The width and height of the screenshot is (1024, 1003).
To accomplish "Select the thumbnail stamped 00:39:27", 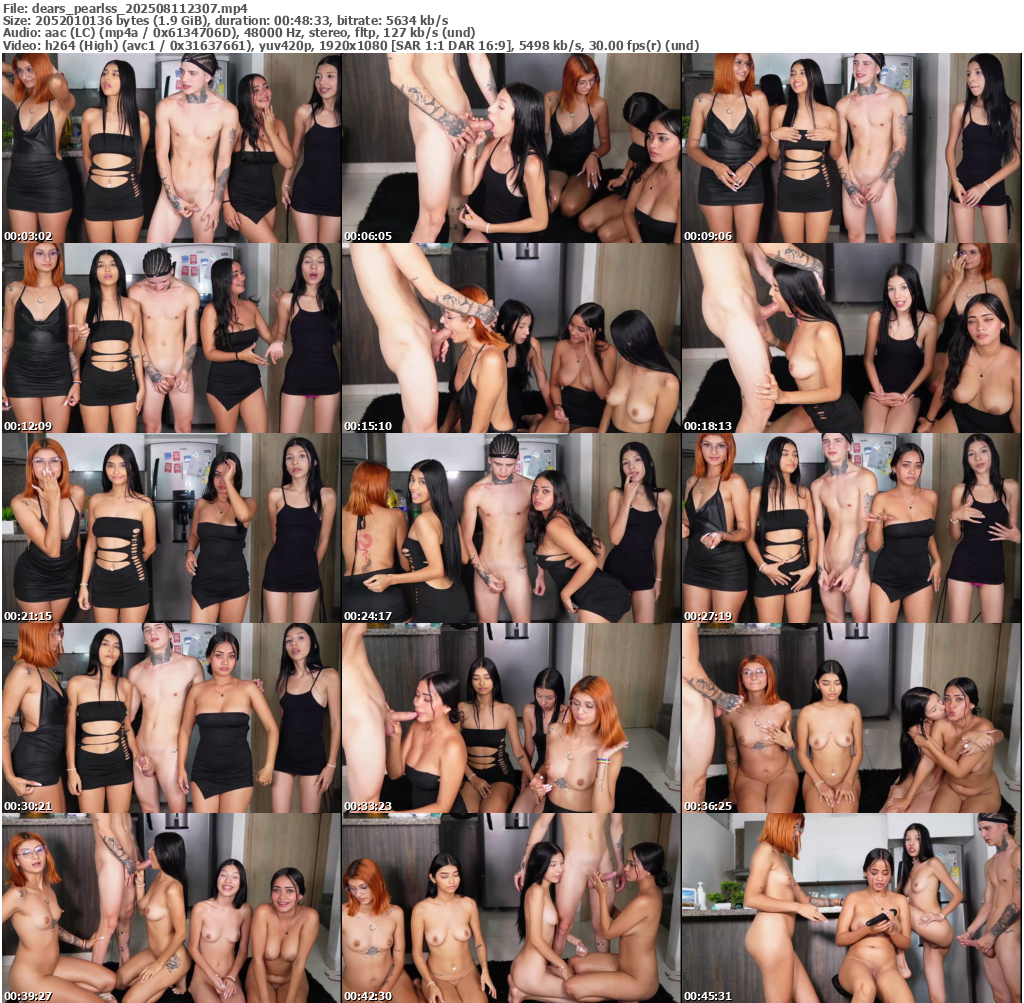I will tap(171, 908).
